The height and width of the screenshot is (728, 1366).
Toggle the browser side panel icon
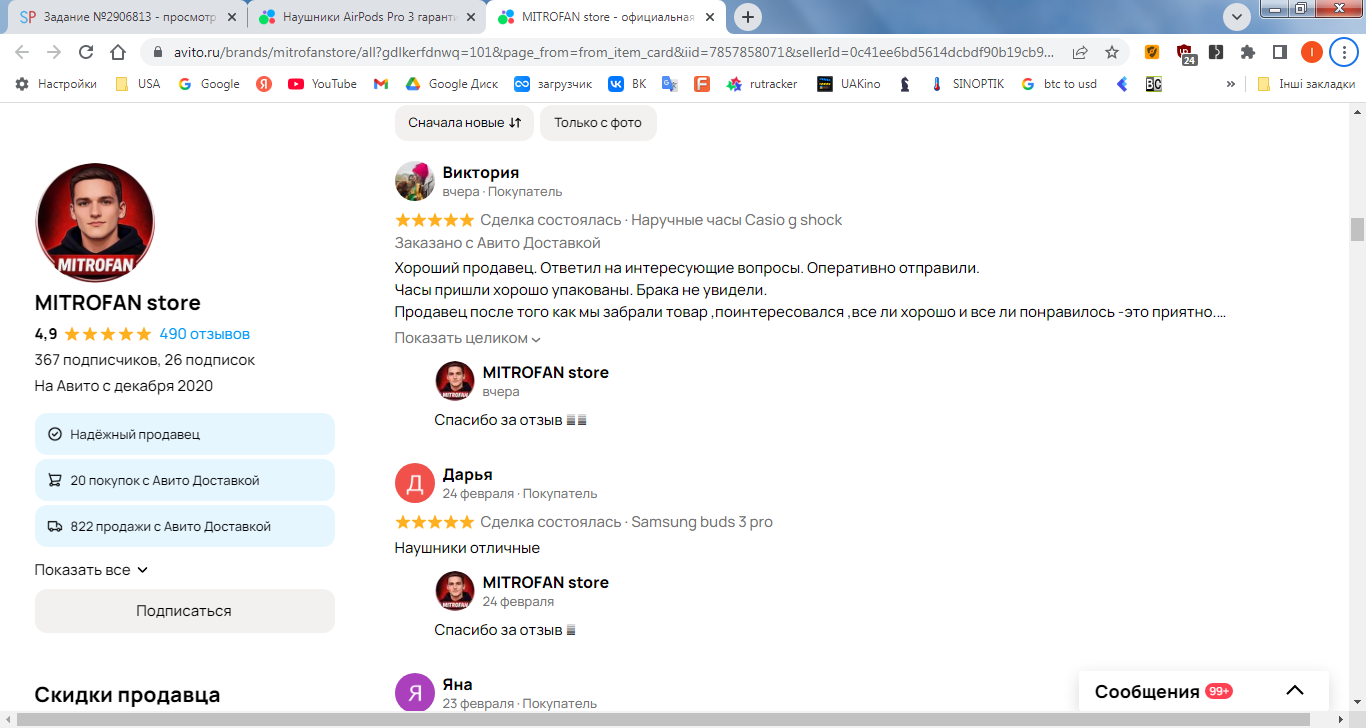[x=1279, y=53]
